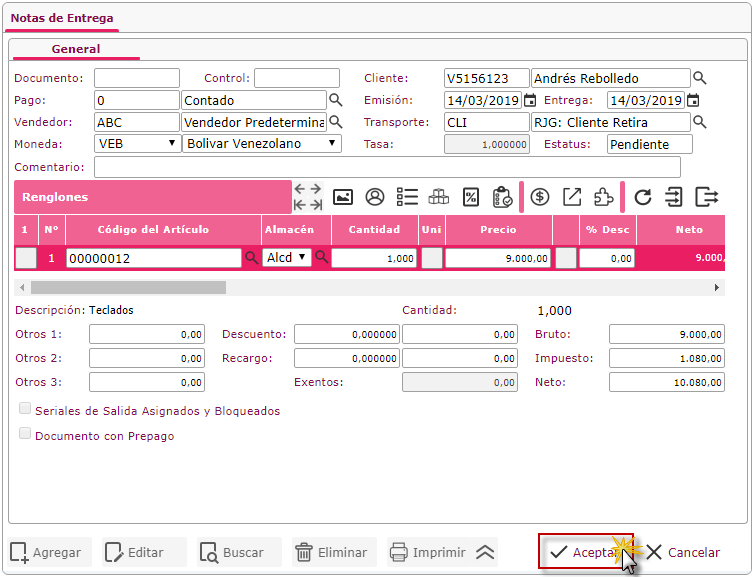This screenshot has height=577, width=755.
Task: Select the Notas de Entrega tab
Action: coord(62,18)
